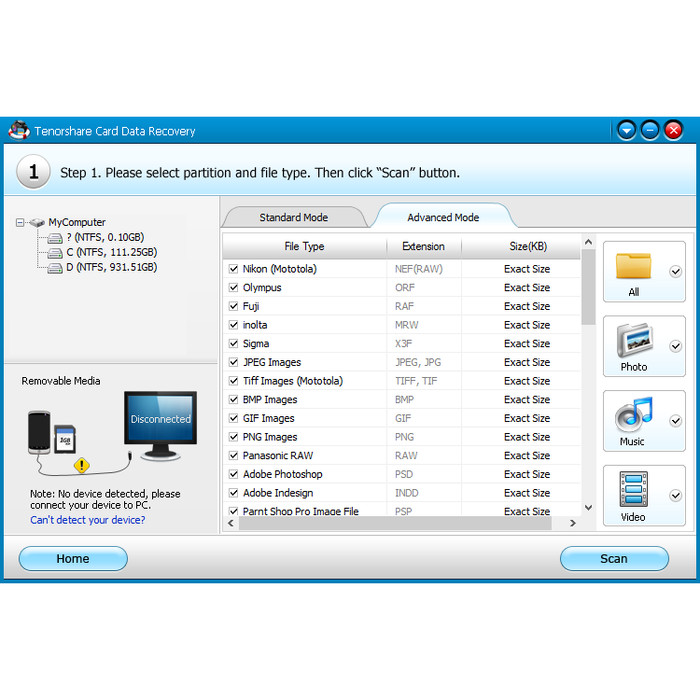Choose the Music category icon
The width and height of the screenshot is (700, 700).
click(633, 414)
